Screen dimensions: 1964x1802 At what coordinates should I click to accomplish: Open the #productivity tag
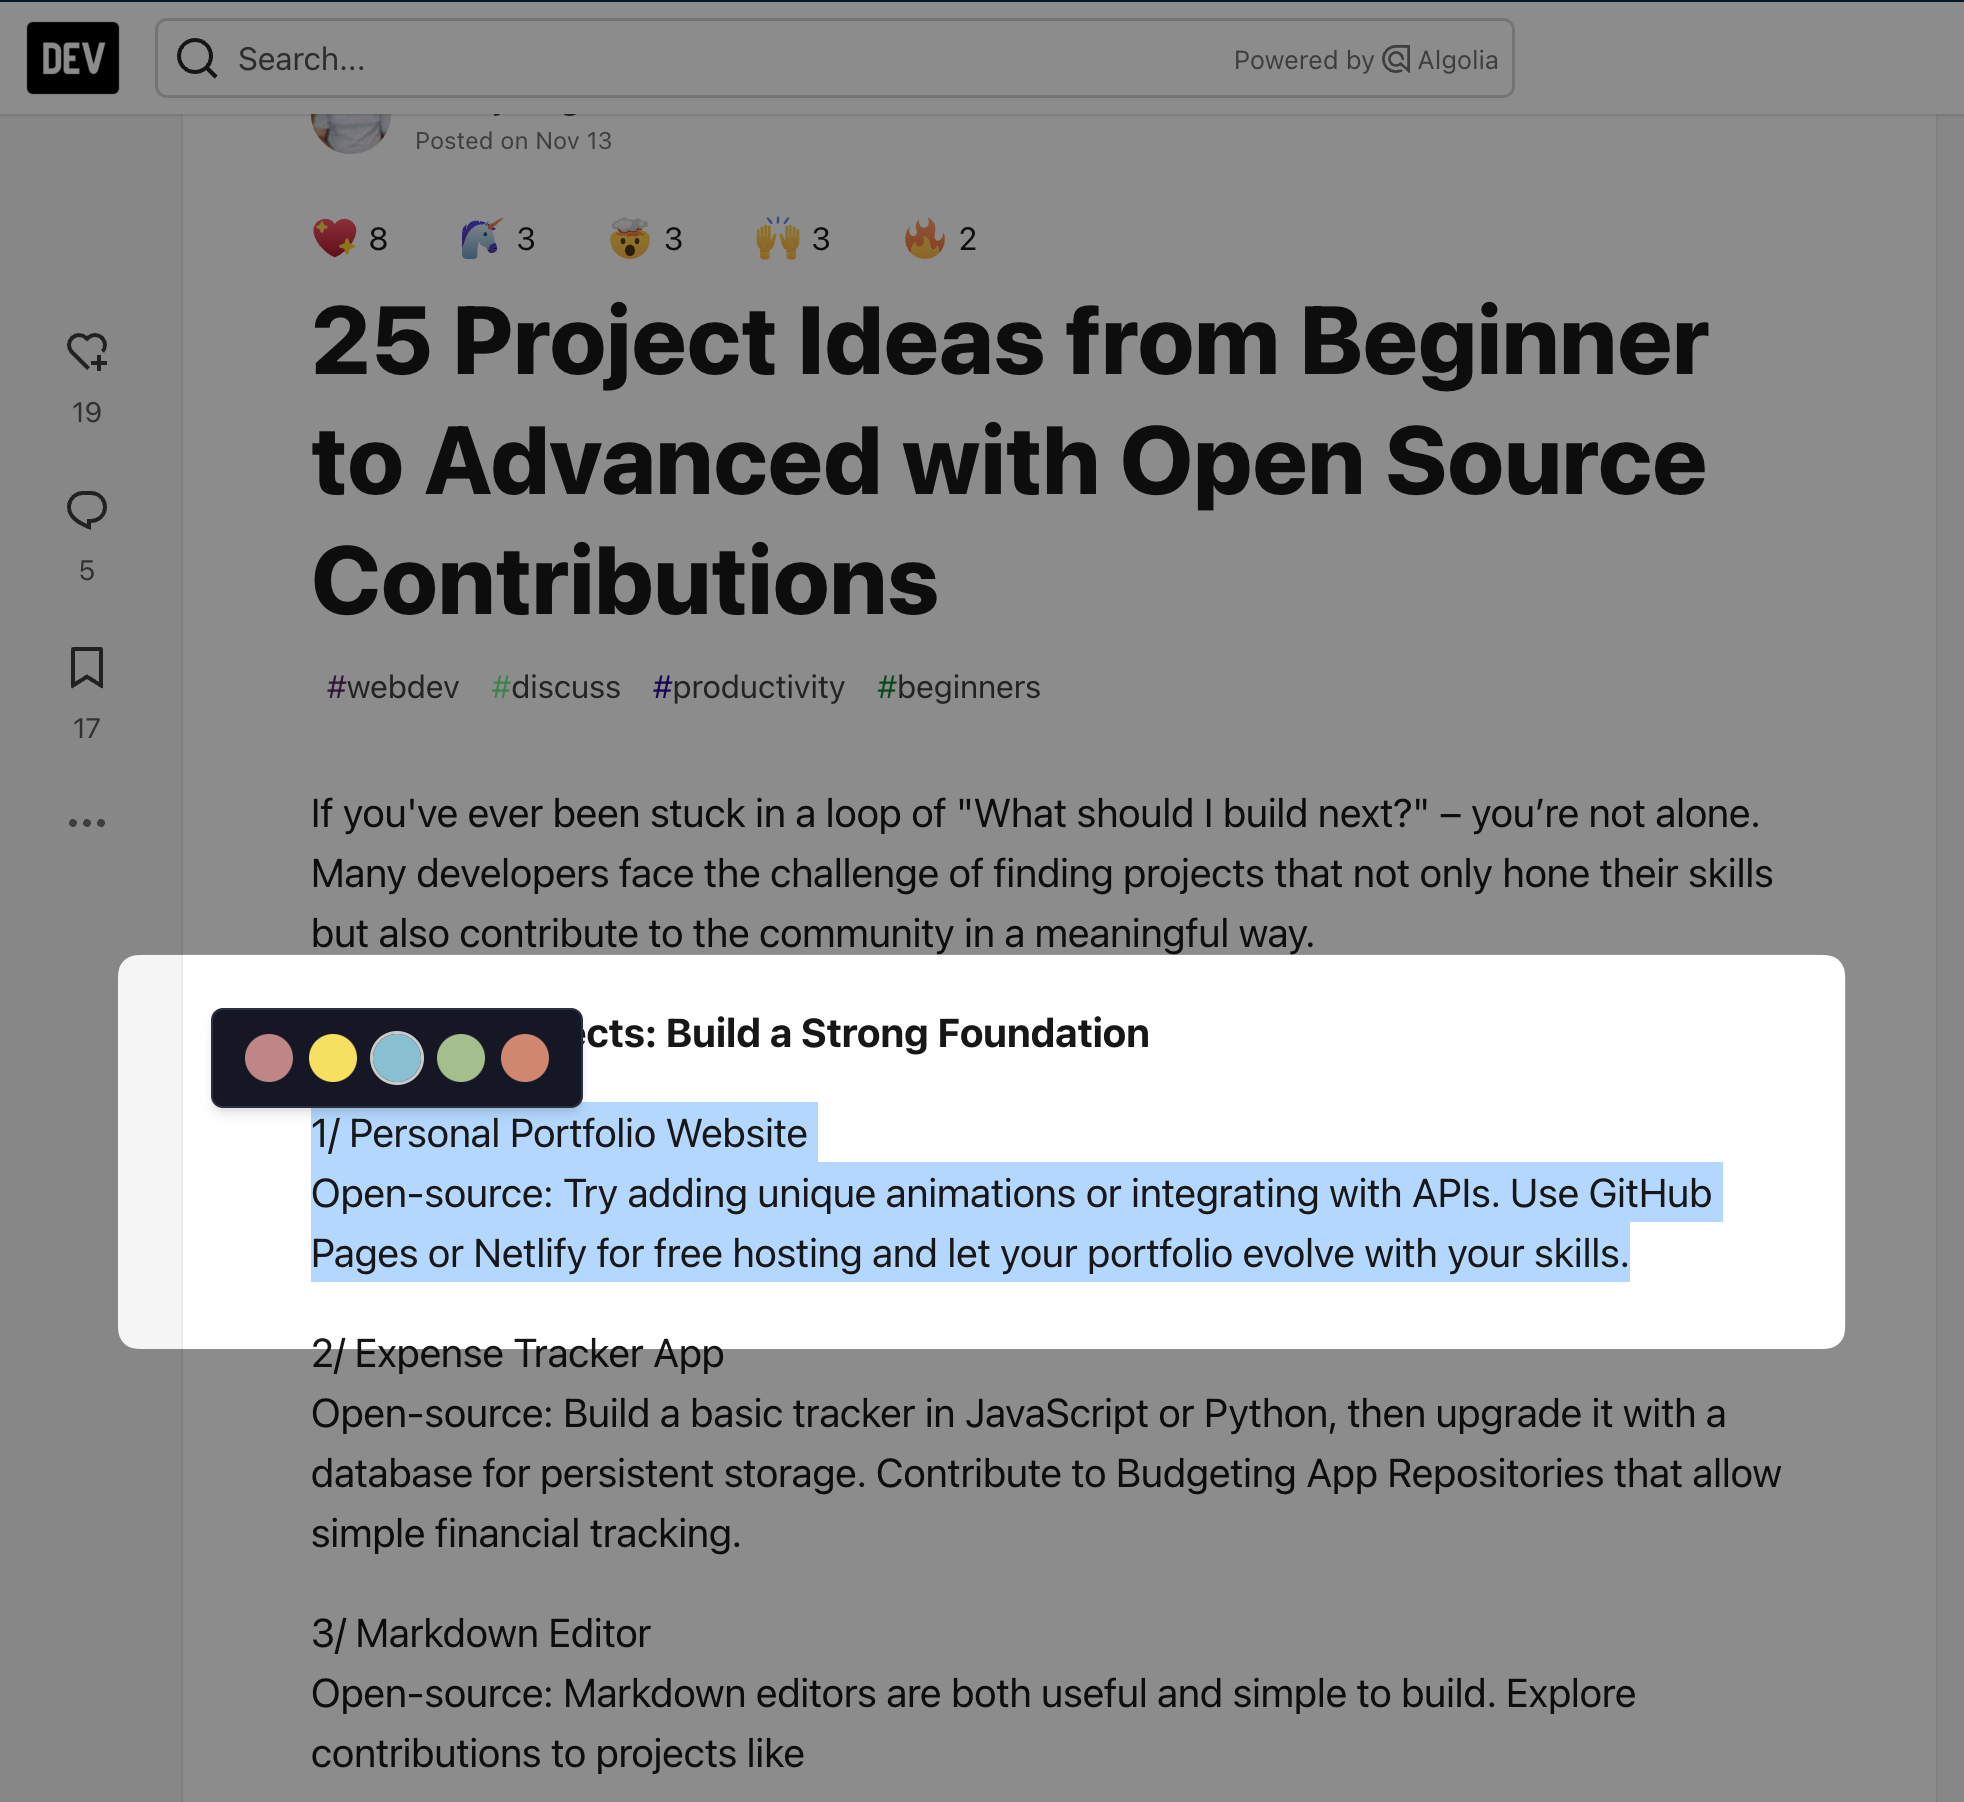tap(748, 687)
